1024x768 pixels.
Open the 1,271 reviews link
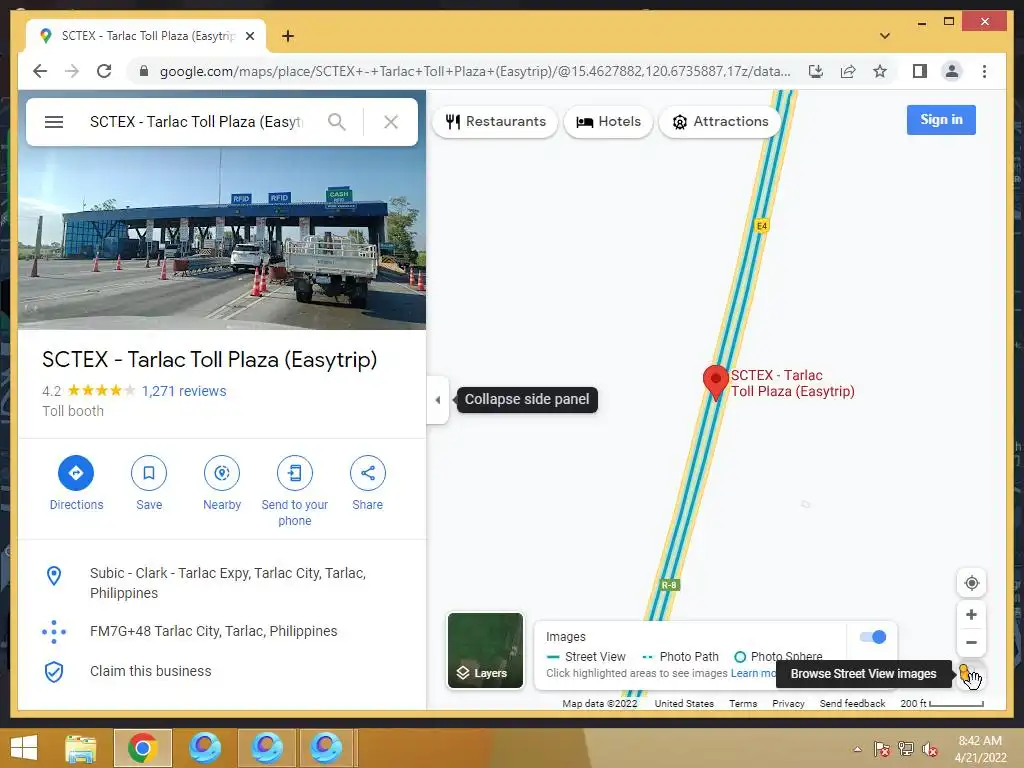point(184,391)
